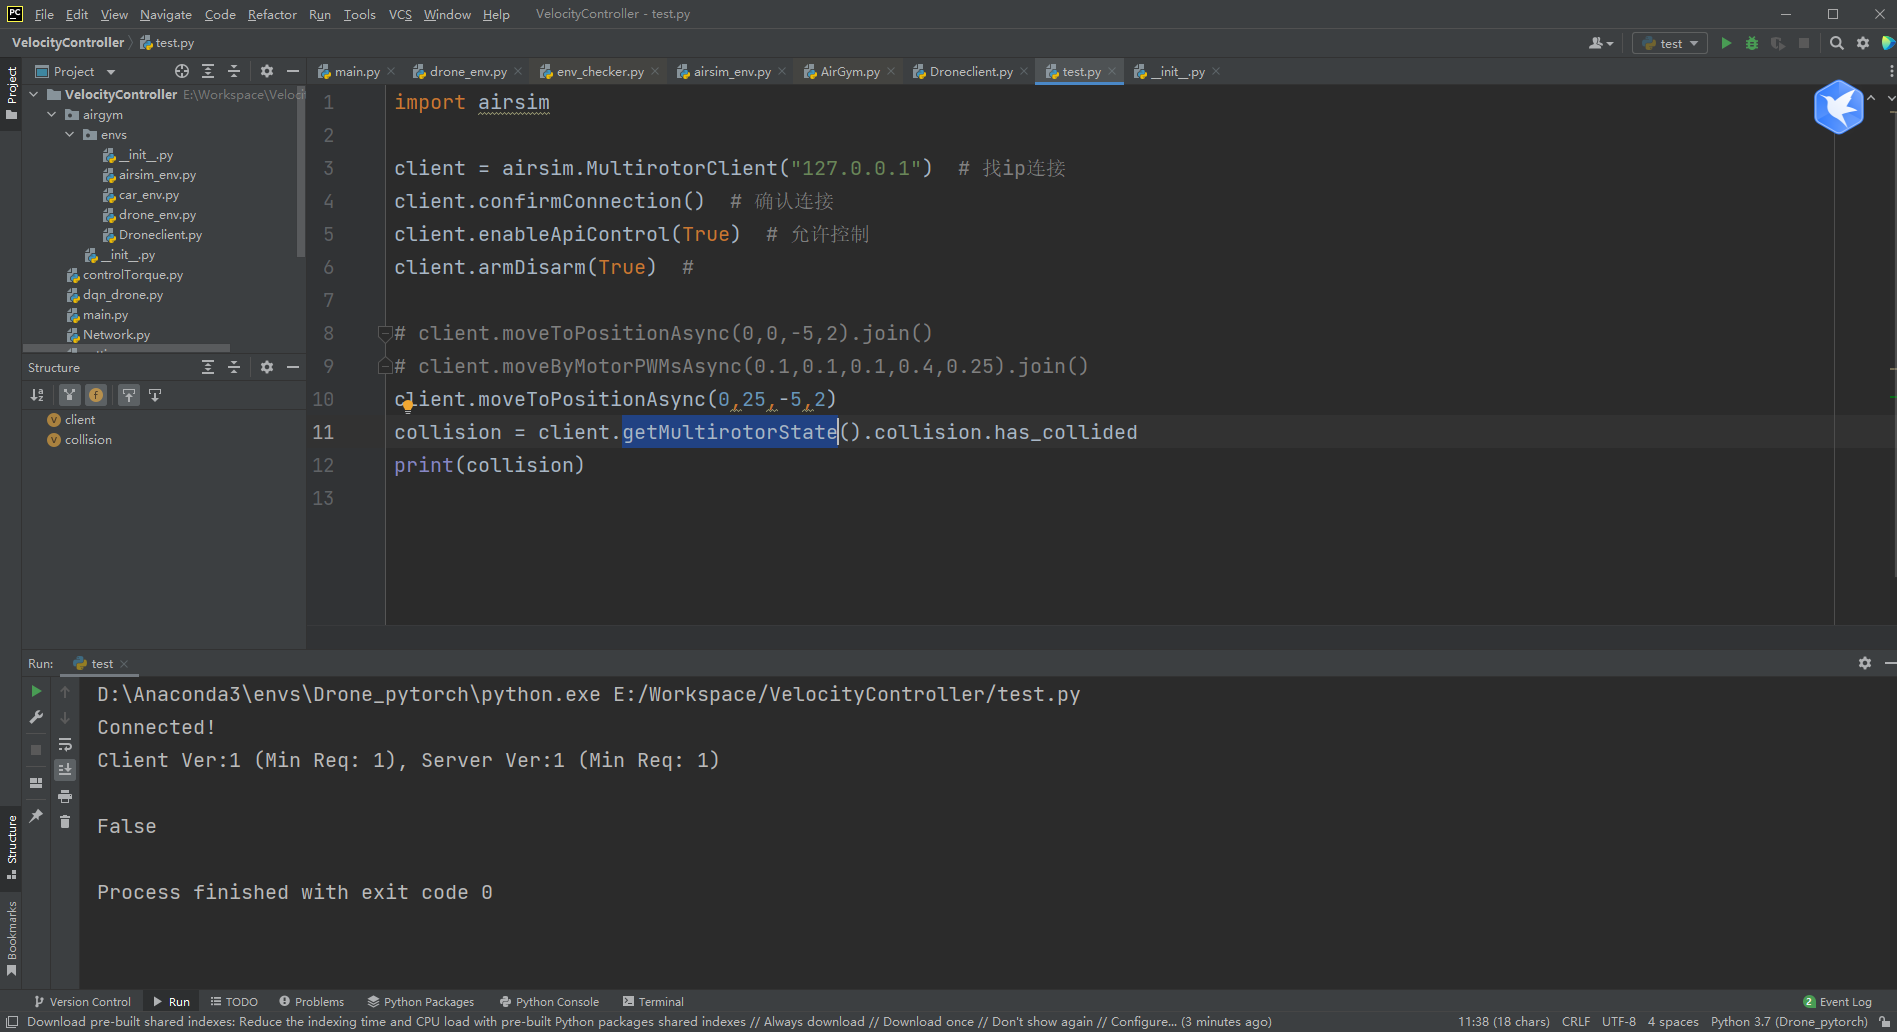Open IDE settings gear in the top toolbar
The width and height of the screenshot is (1897, 1032).
click(x=1863, y=43)
